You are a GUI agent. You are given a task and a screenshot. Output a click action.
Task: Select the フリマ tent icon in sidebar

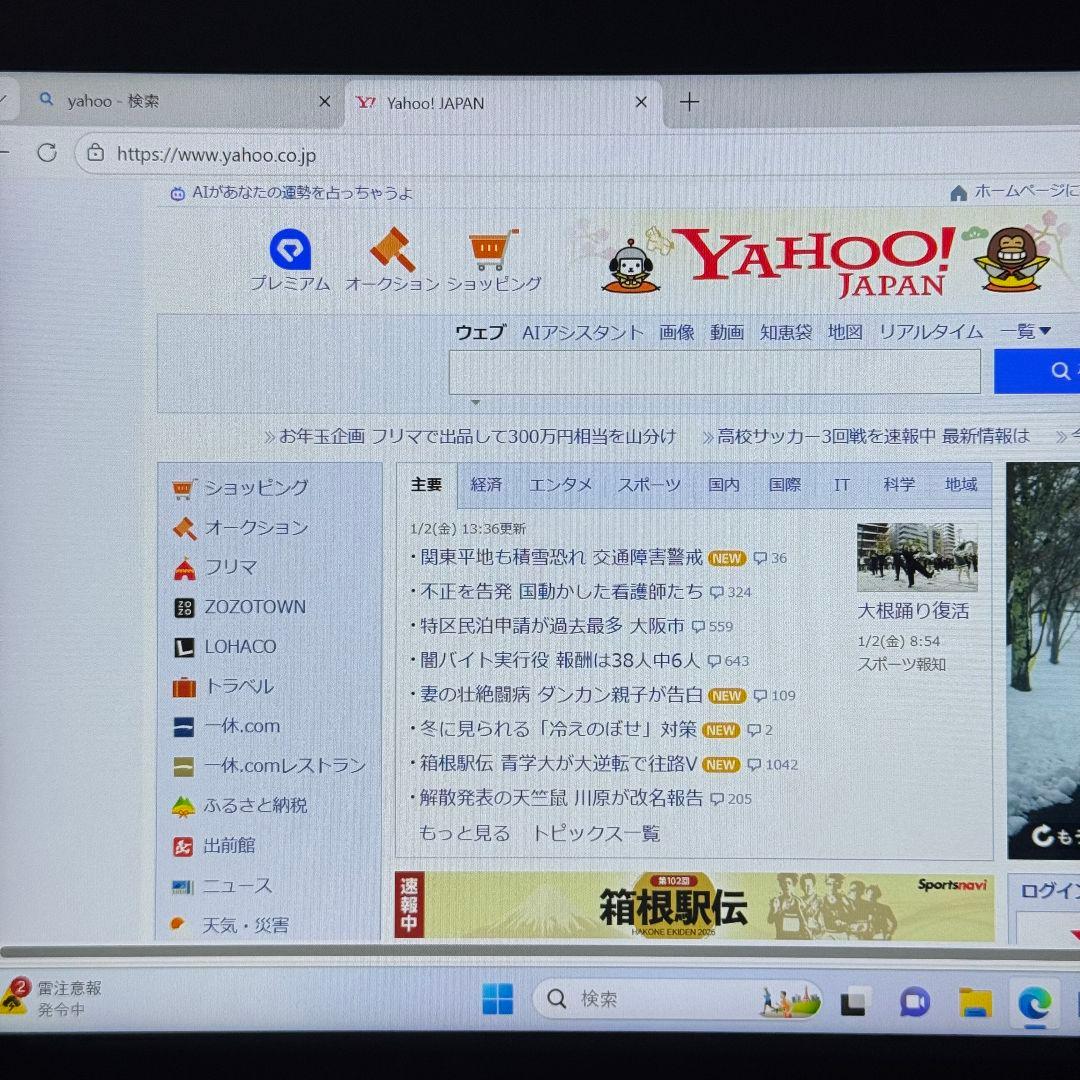[184, 567]
